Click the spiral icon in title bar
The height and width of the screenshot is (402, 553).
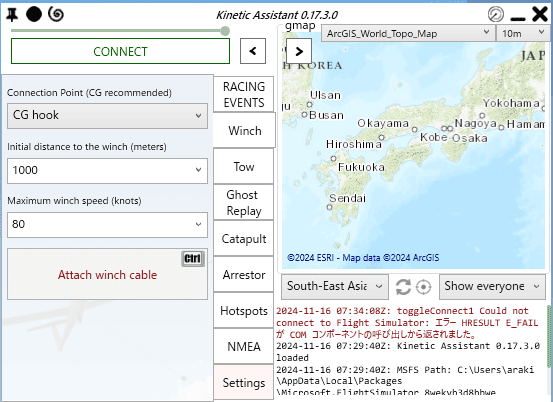(x=56, y=14)
